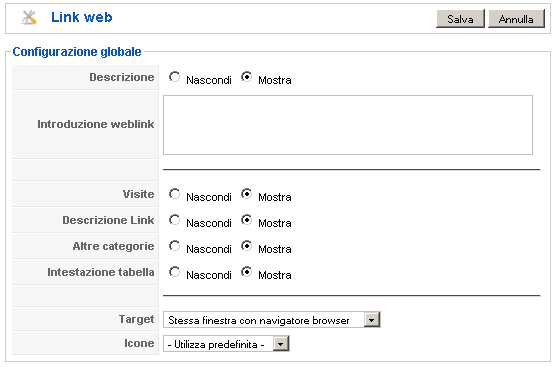Click the Link web tools icon
The width and height of the screenshot is (556, 367).
[x=29, y=17]
